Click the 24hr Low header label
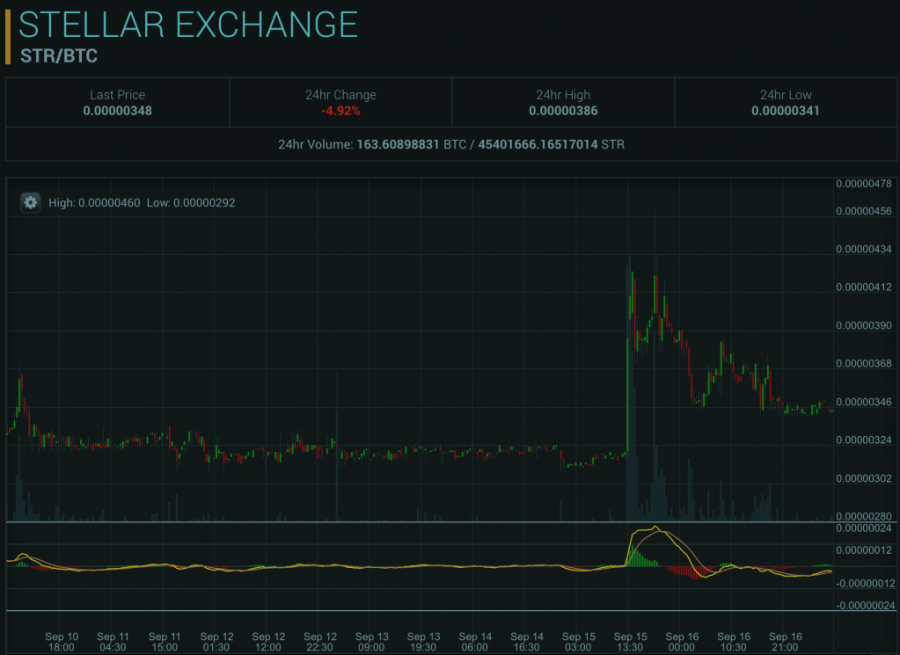The image size is (900, 655). [785, 95]
